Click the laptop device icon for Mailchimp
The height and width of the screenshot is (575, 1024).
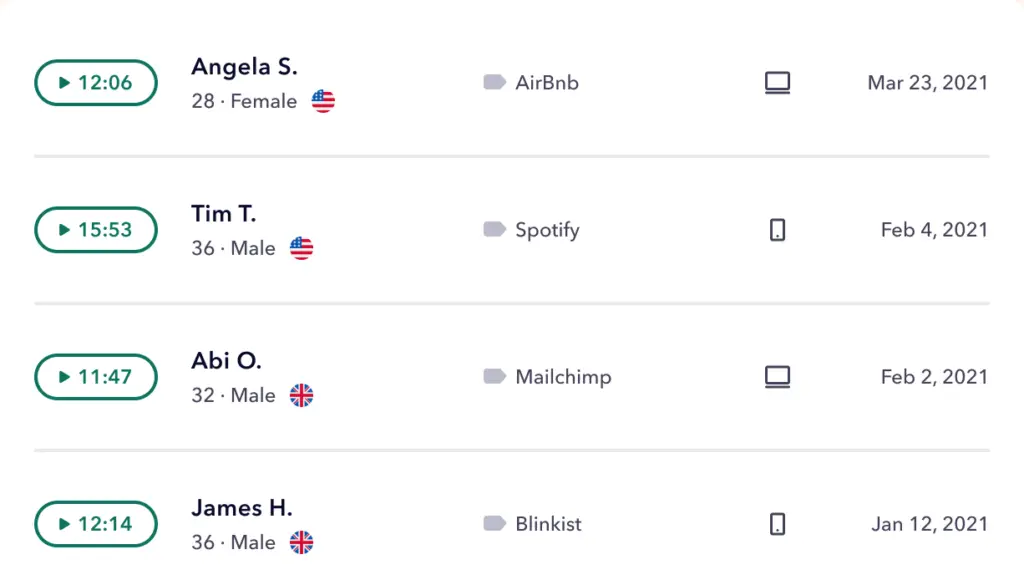pyautogui.click(x=777, y=377)
